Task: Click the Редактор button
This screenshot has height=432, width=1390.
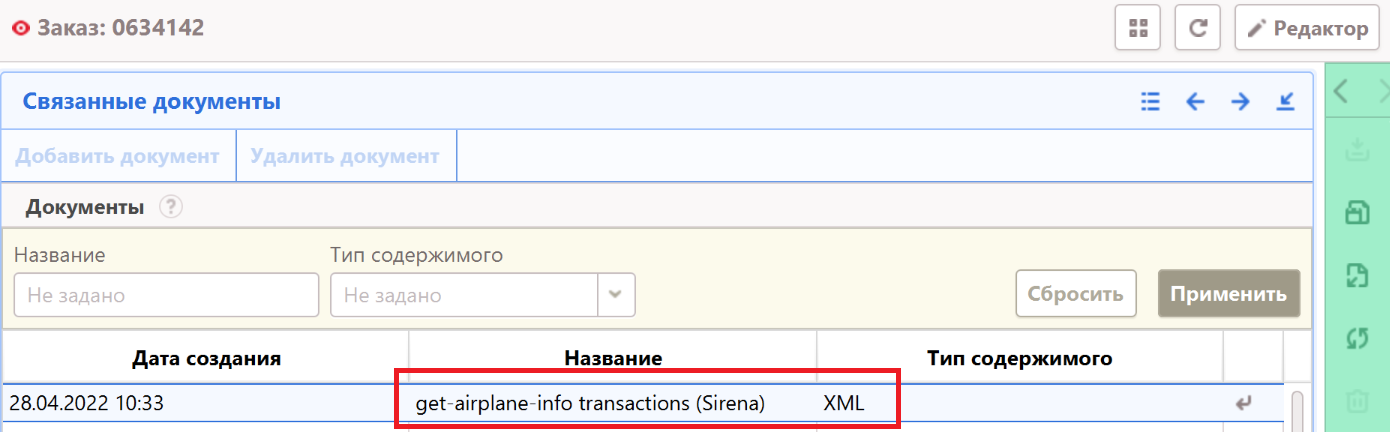Action: click(x=1308, y=28)
